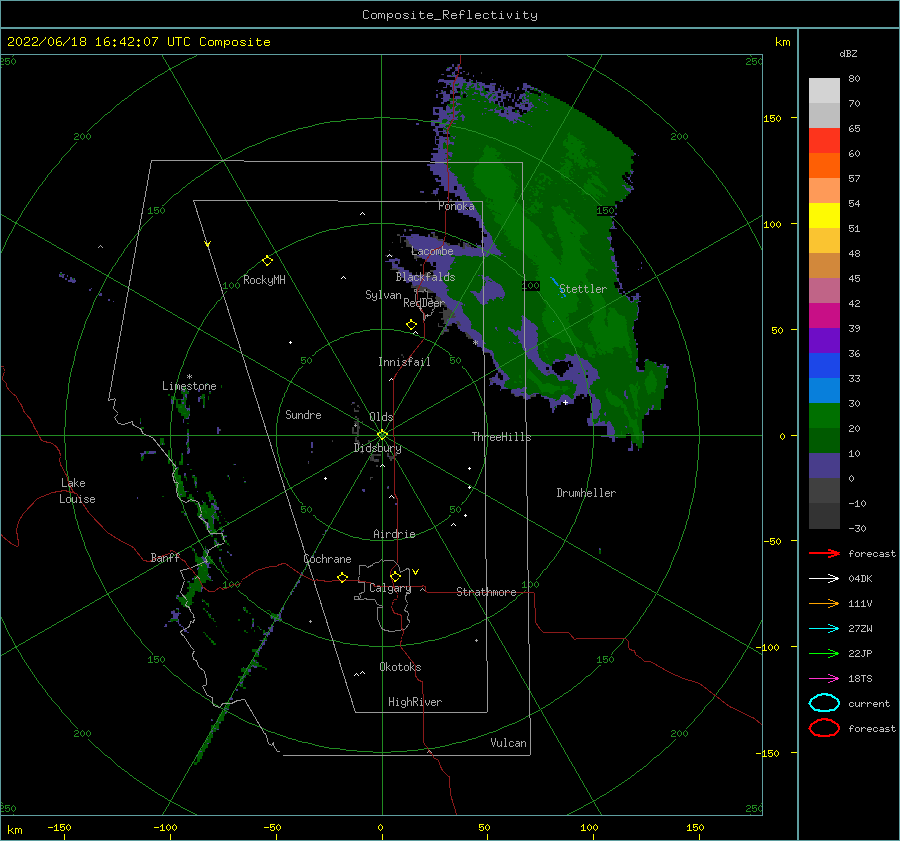Select the cyan 27ZW arrow legend icon

tap(824, 629)
